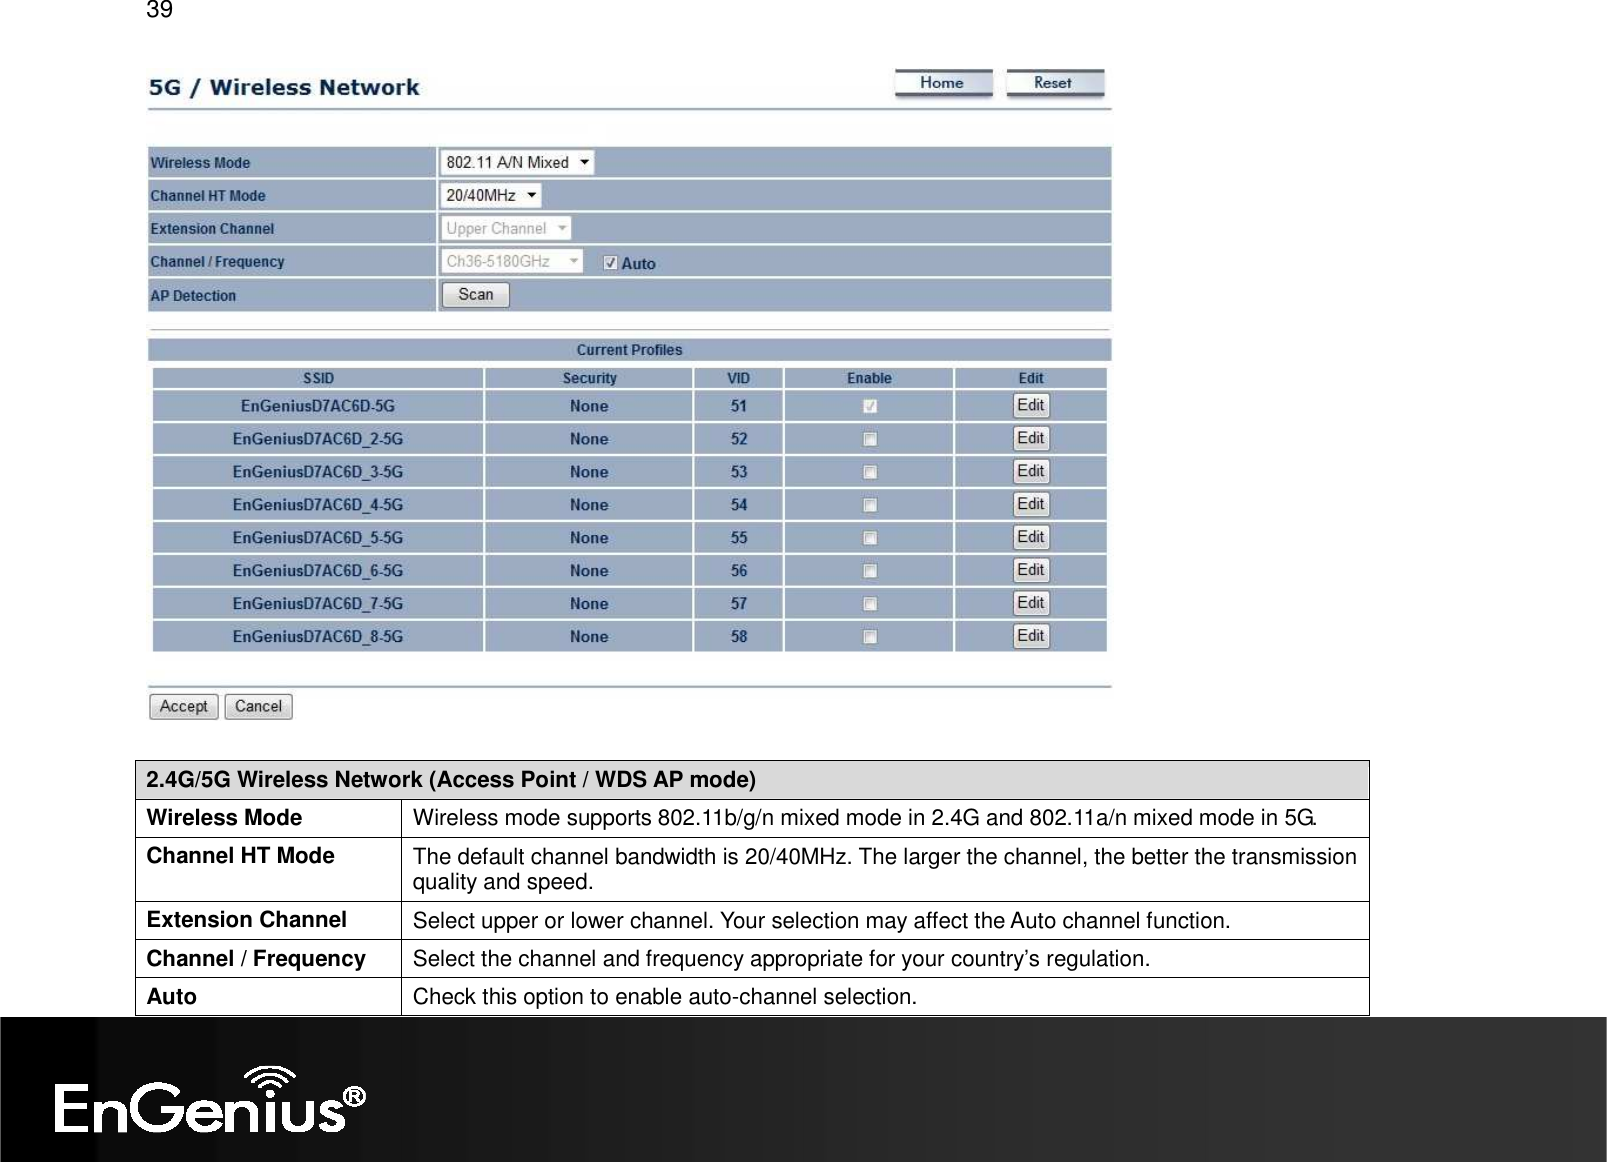Open the Channel / Frequency dropdown
The width and height of the screenshot is (1607, 1162).
coord(511,261)
